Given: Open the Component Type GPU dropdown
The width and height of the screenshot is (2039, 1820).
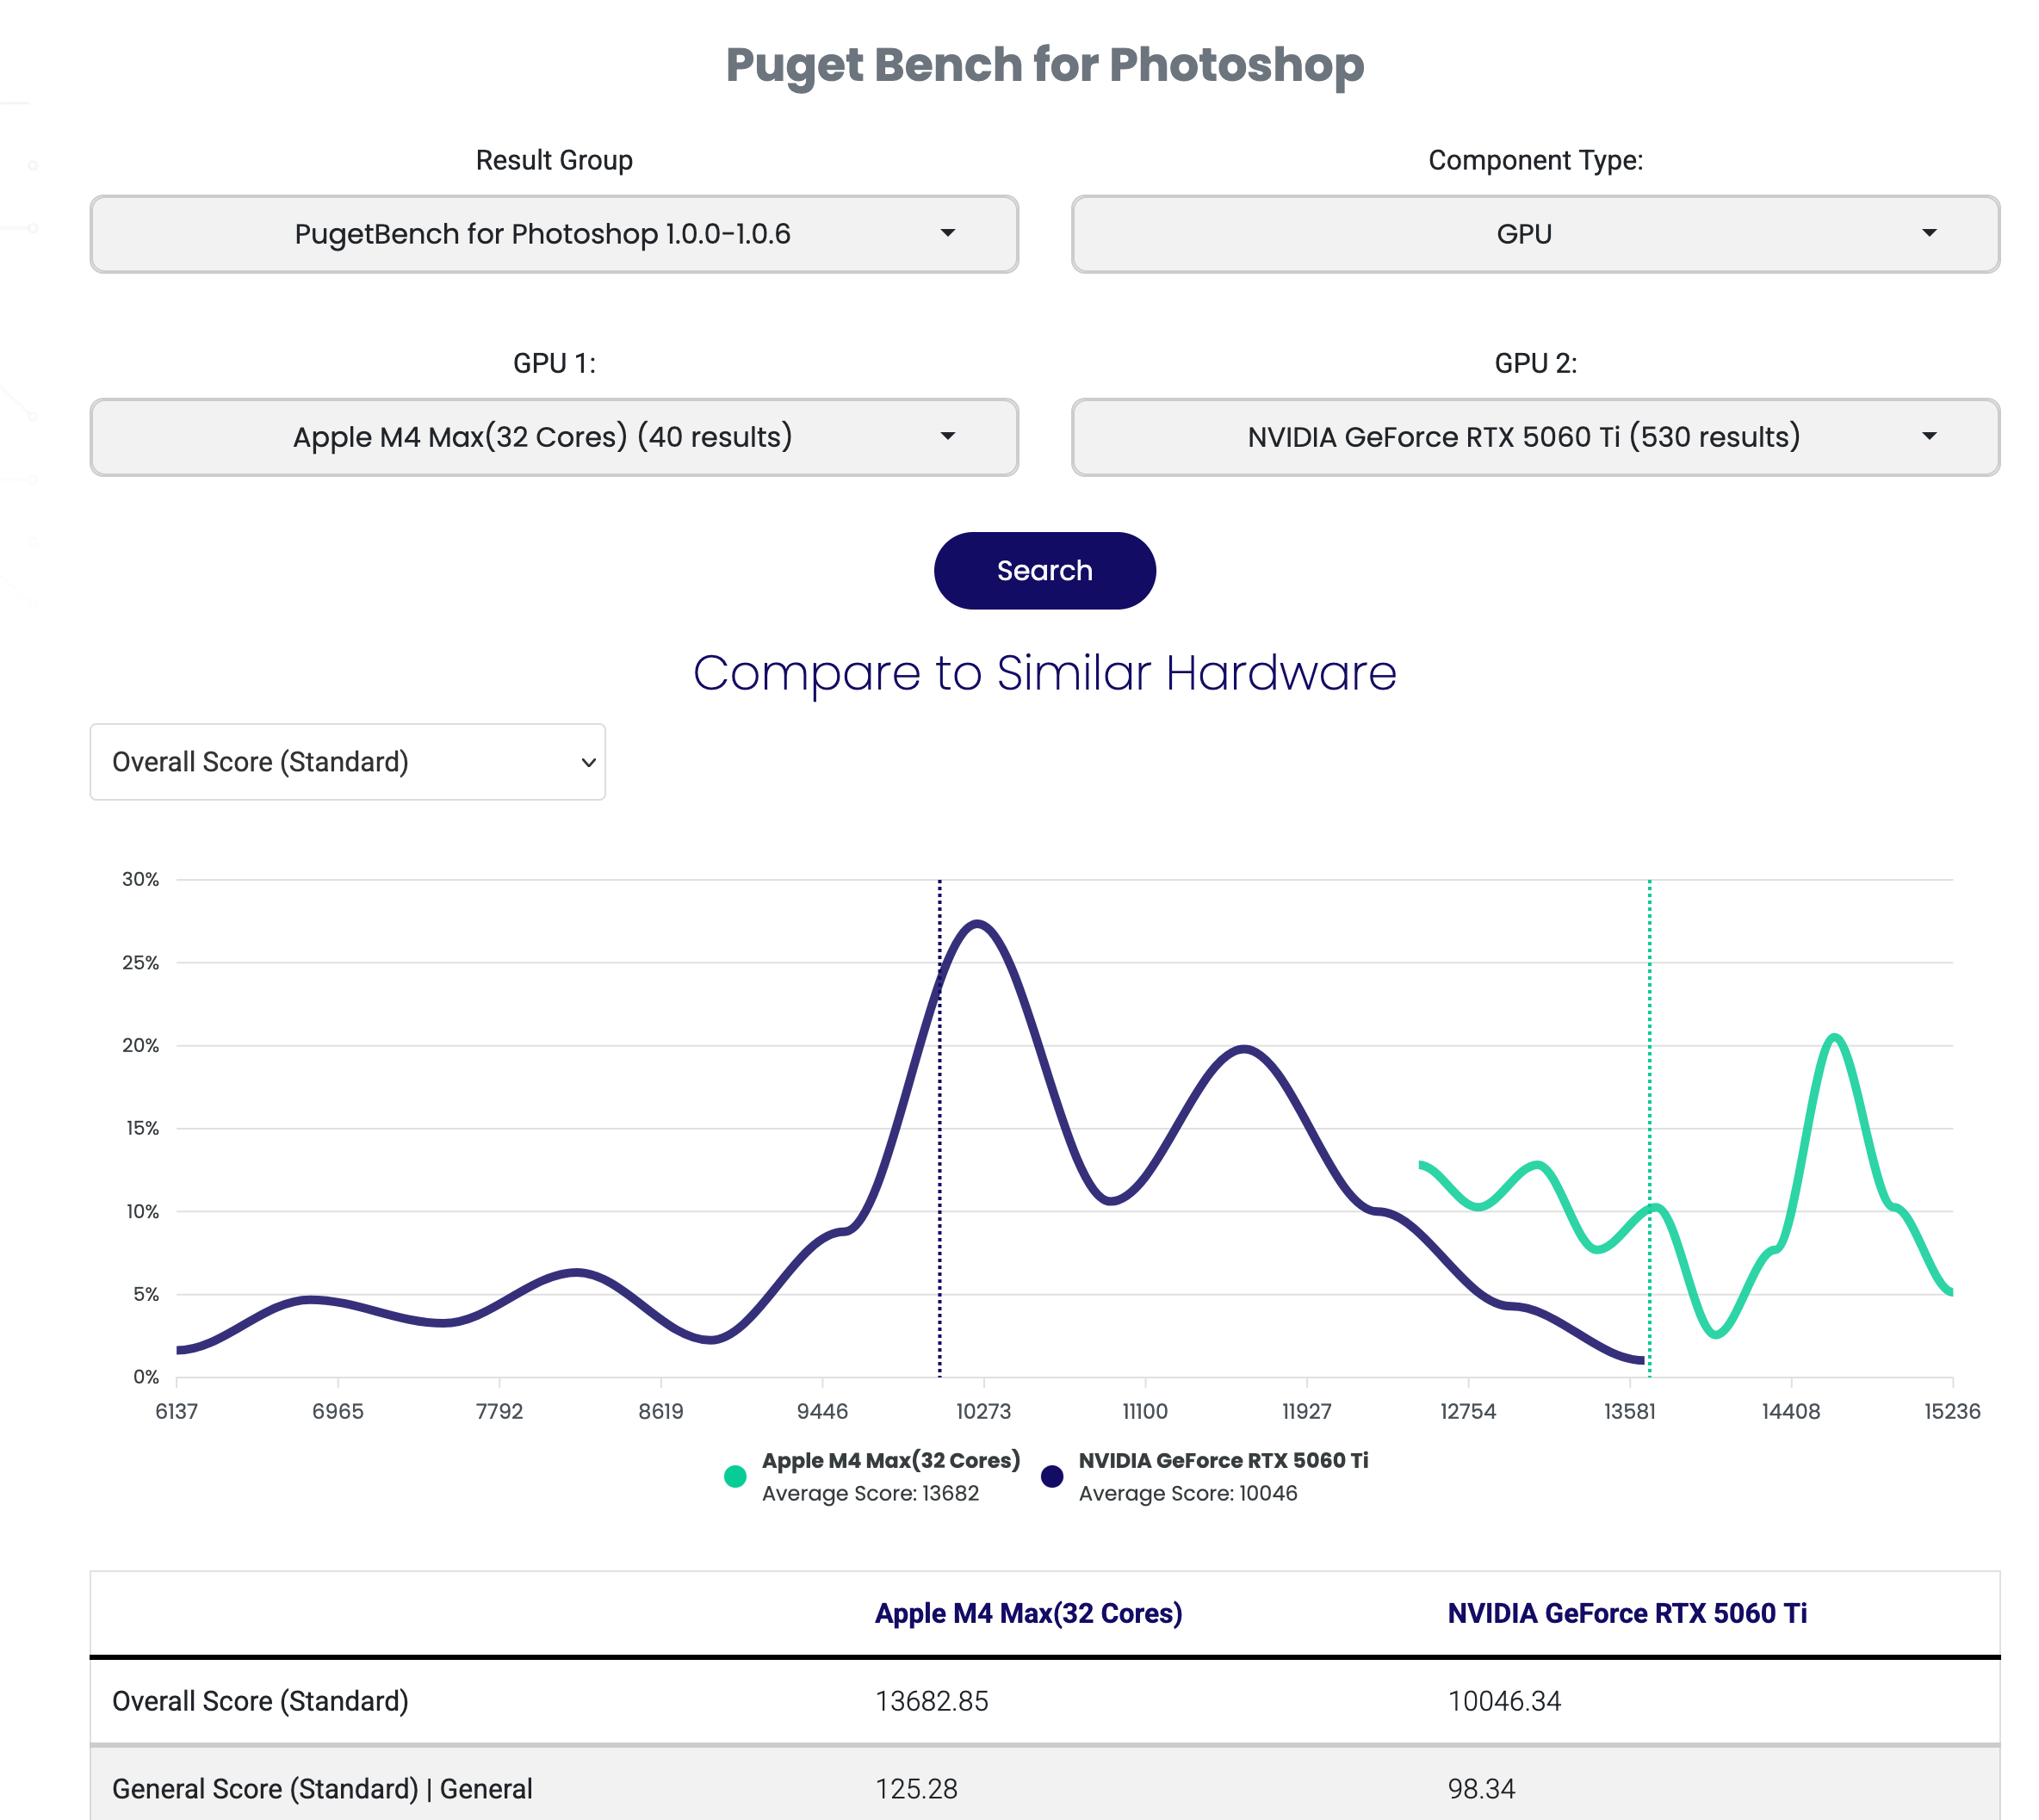Looking at the screenshot, I should 1534,234.
